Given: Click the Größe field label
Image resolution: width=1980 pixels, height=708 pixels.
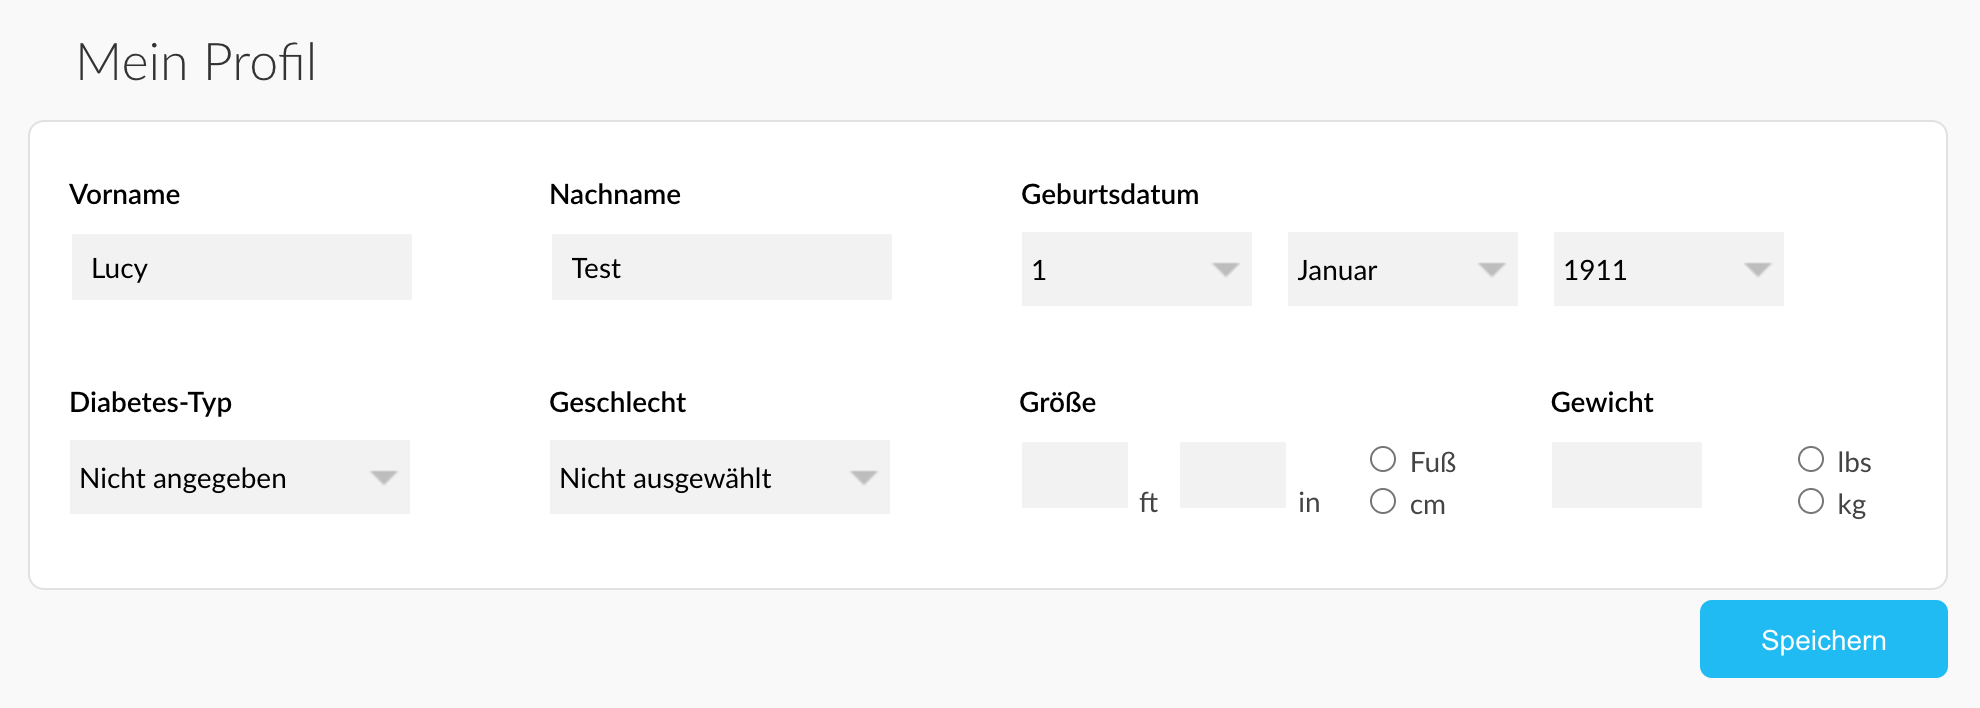Looking at the screenshot, I should [1056, 402].
